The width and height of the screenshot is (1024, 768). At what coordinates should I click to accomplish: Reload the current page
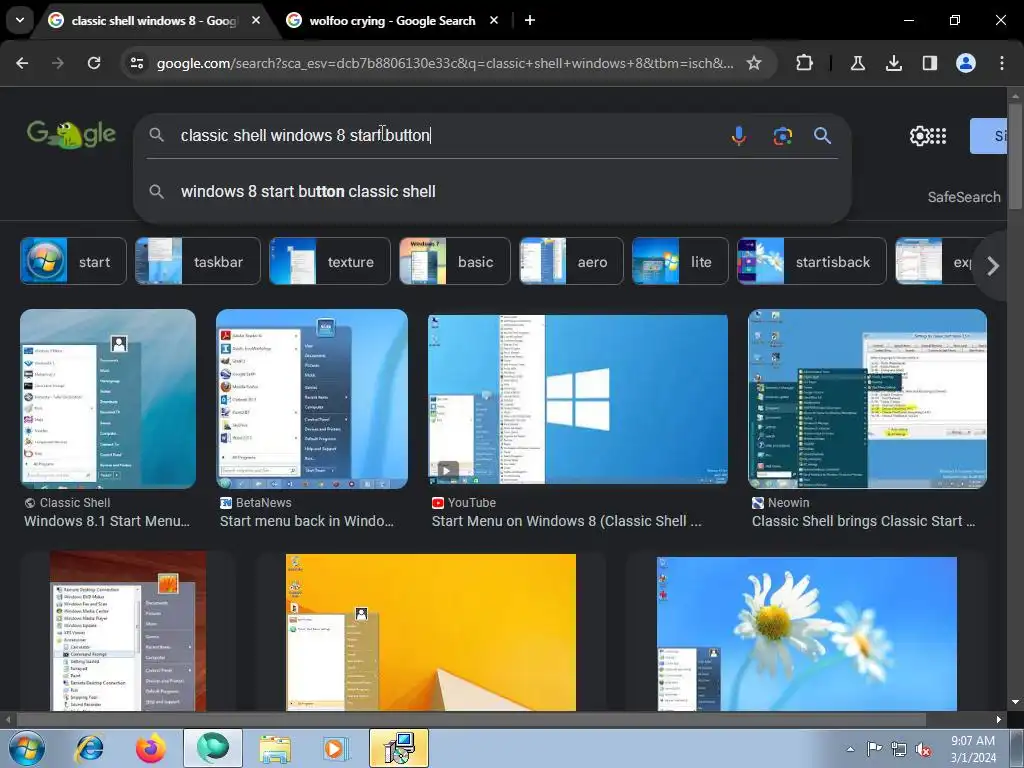pos(94,63)
